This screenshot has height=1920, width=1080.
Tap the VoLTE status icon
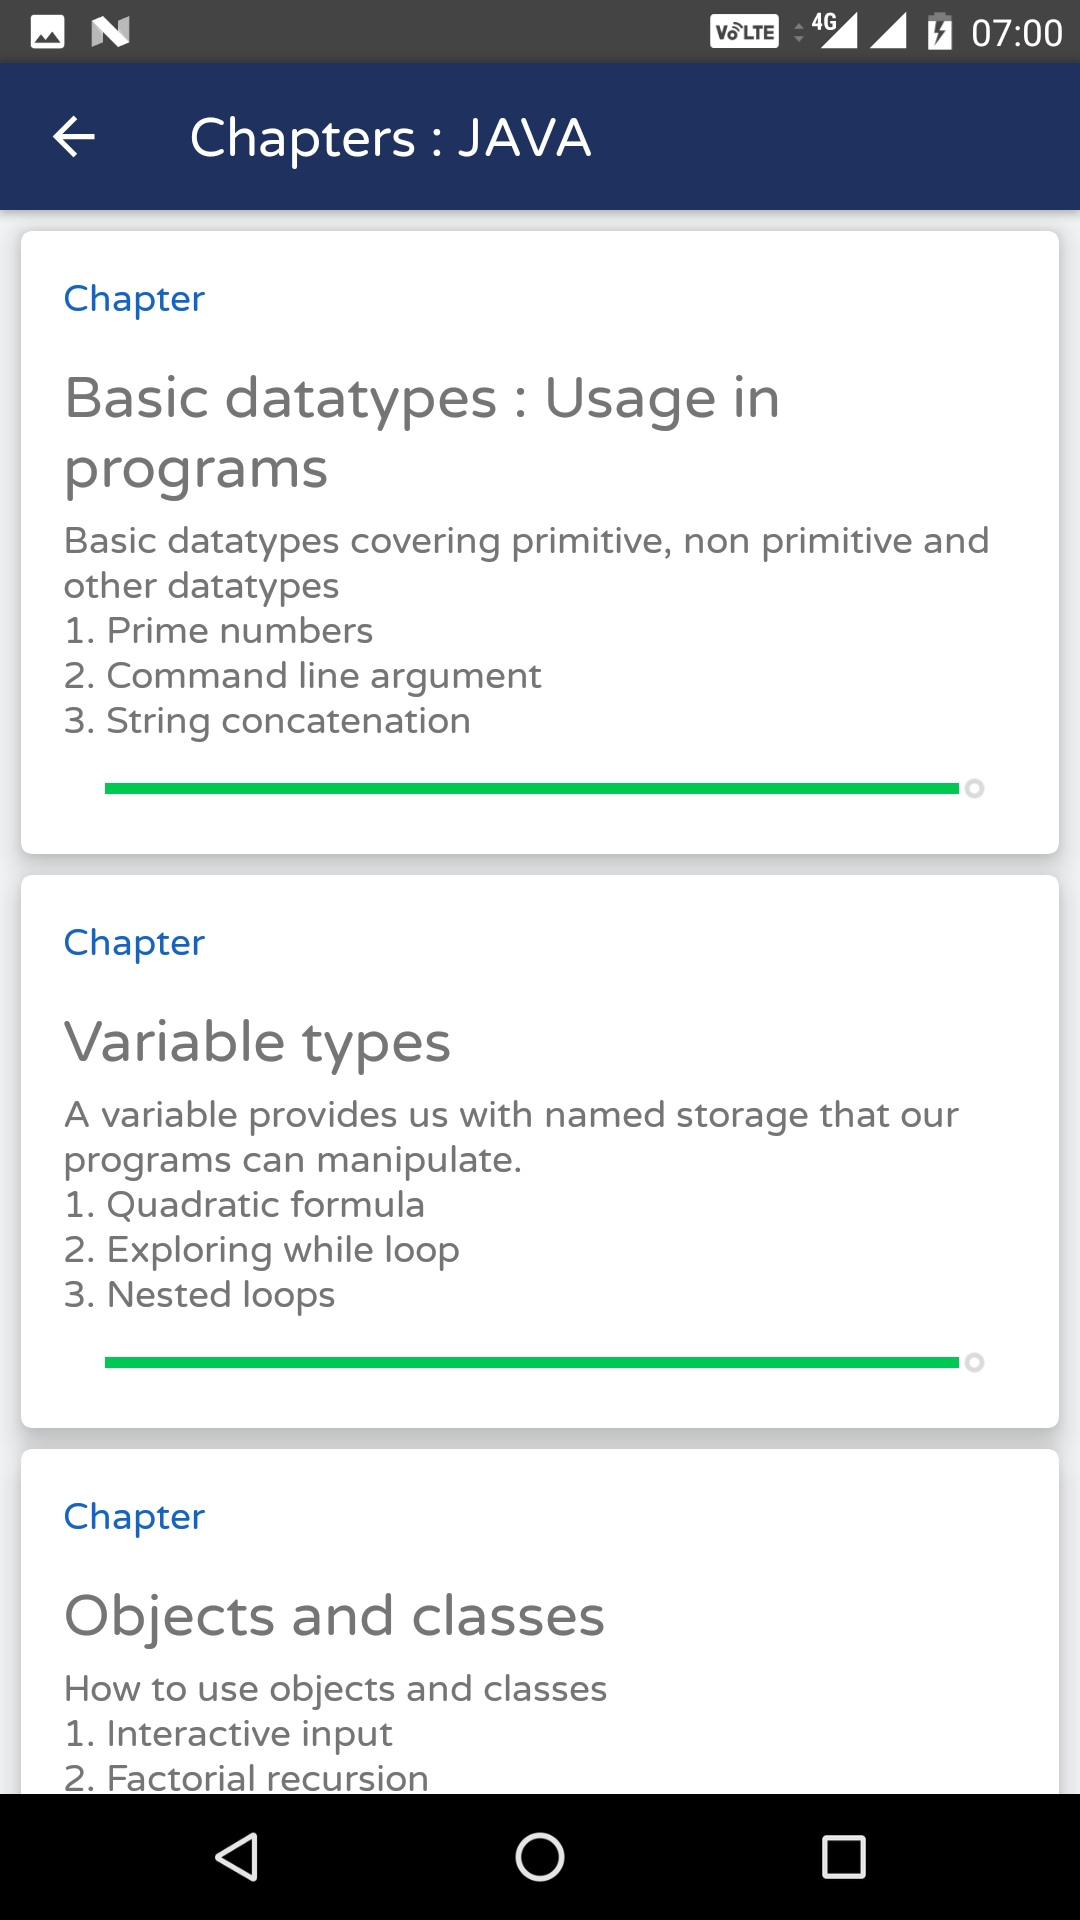(x=744, y=32)
